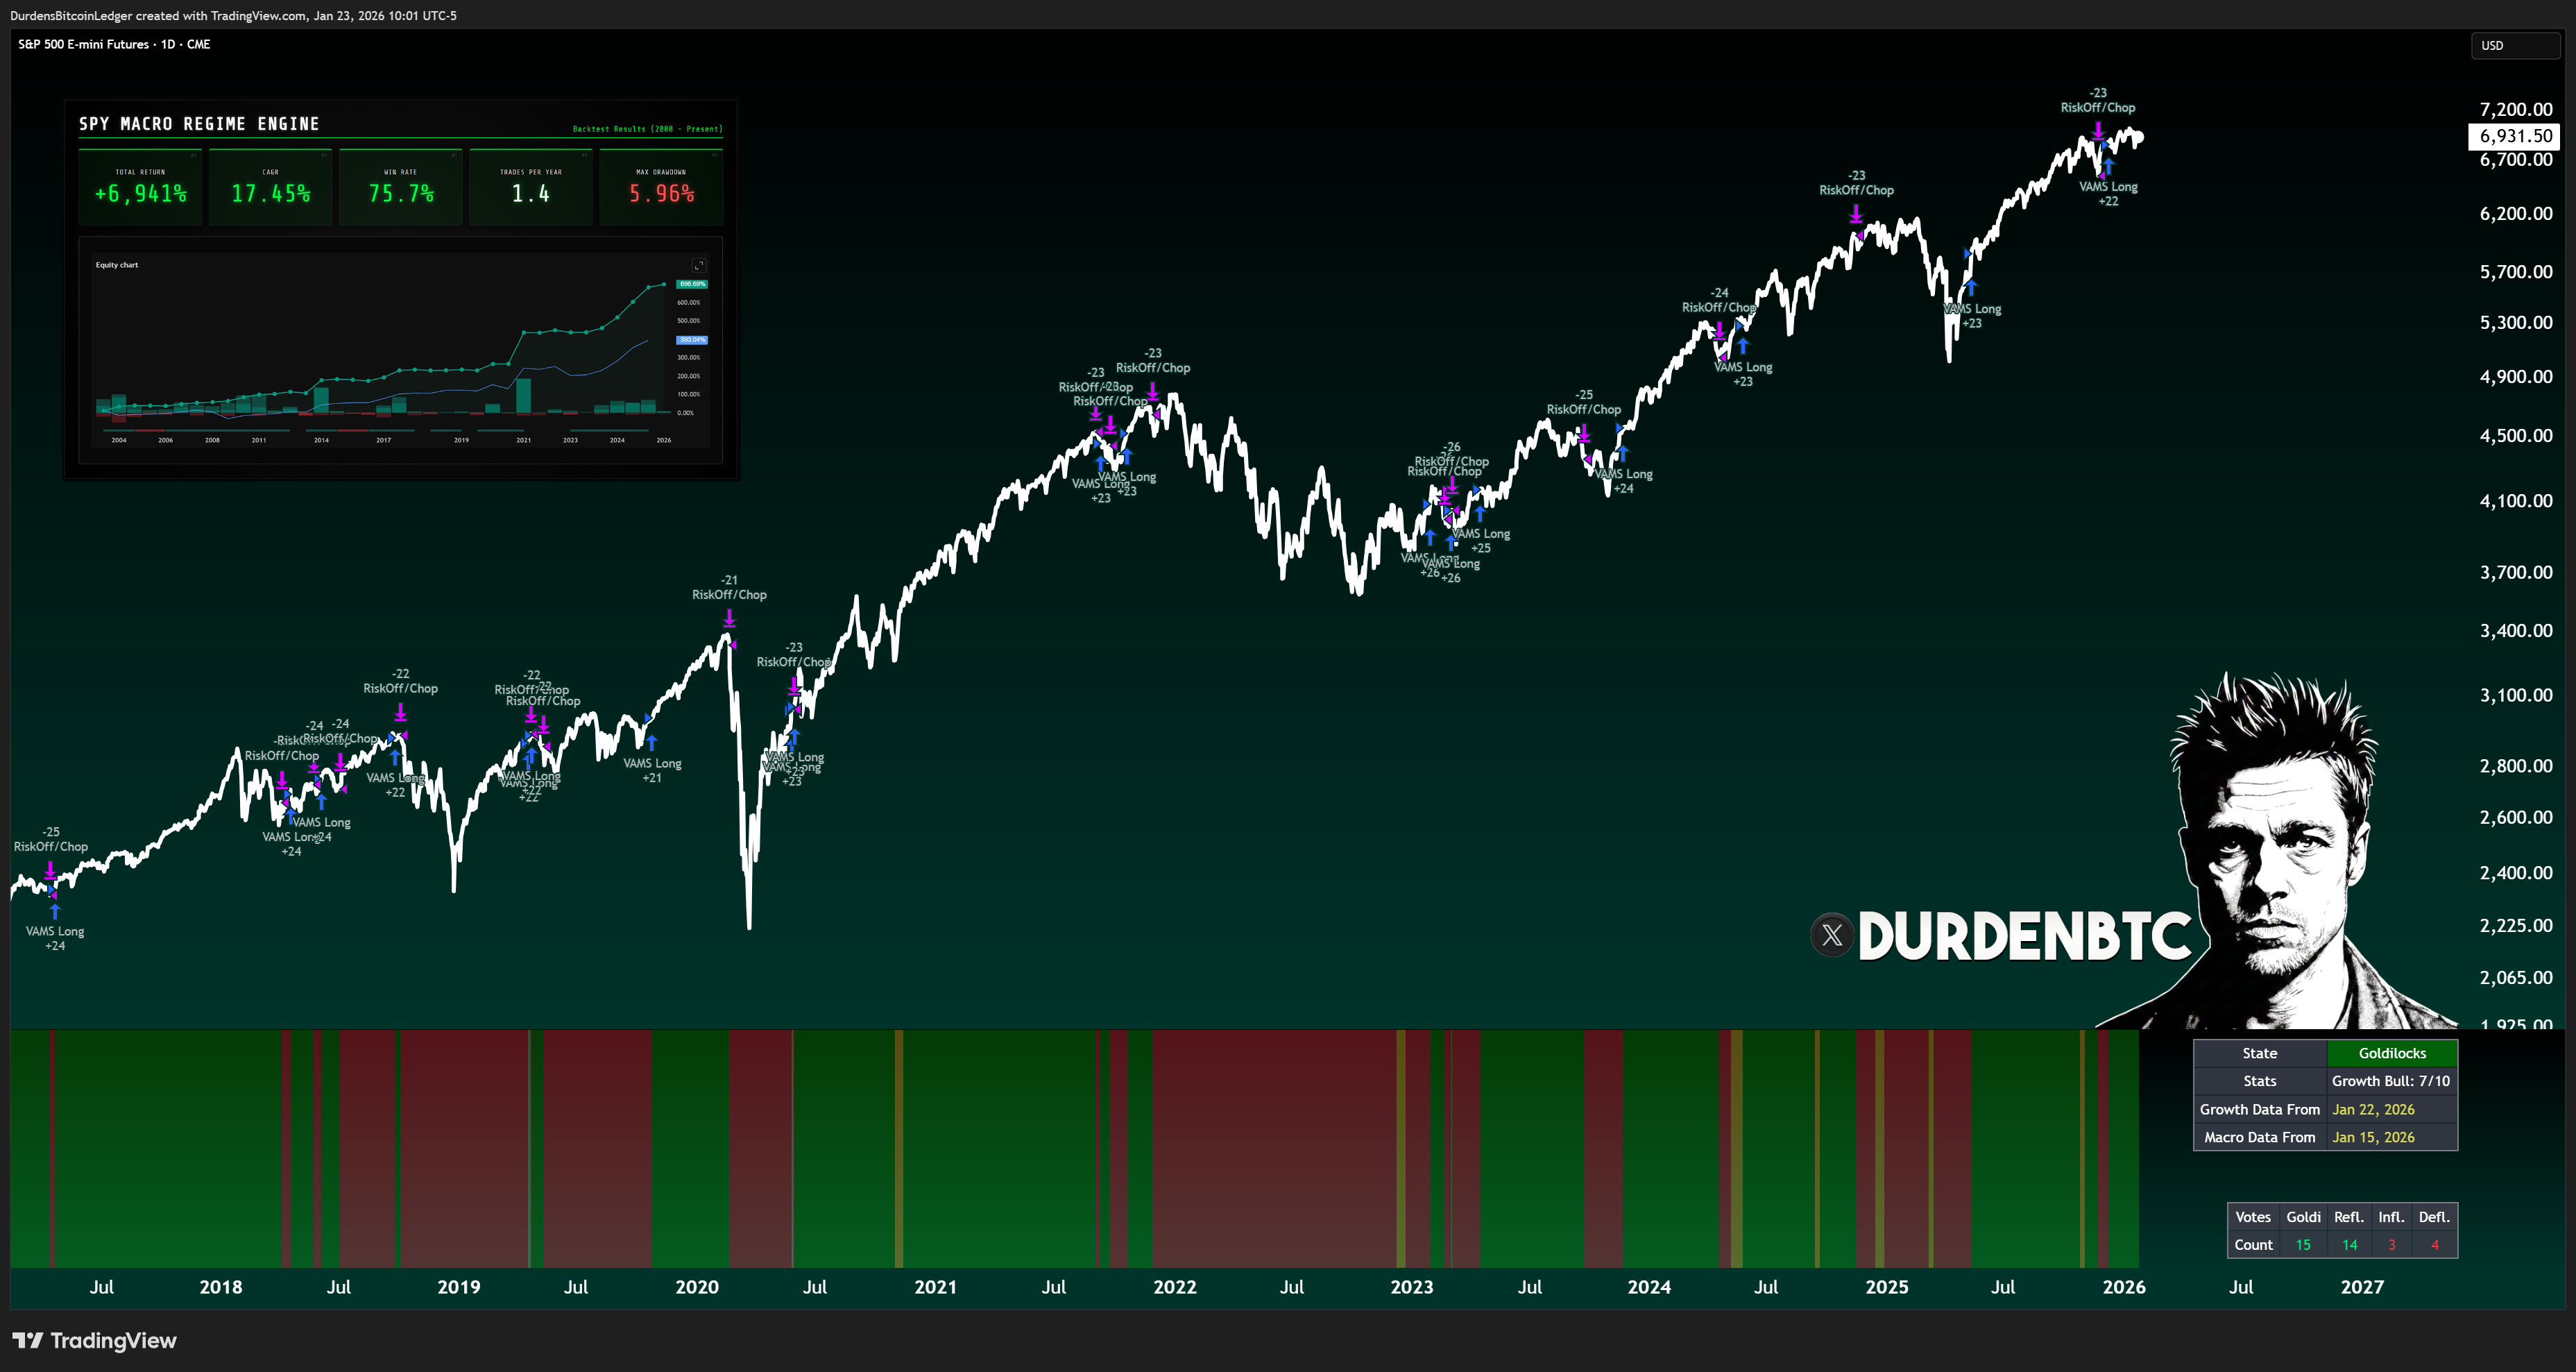This screenshot has width=2576, height=1372.
Task: Click the 696.69% equity value tag
Action: click(x=692, y=284)
